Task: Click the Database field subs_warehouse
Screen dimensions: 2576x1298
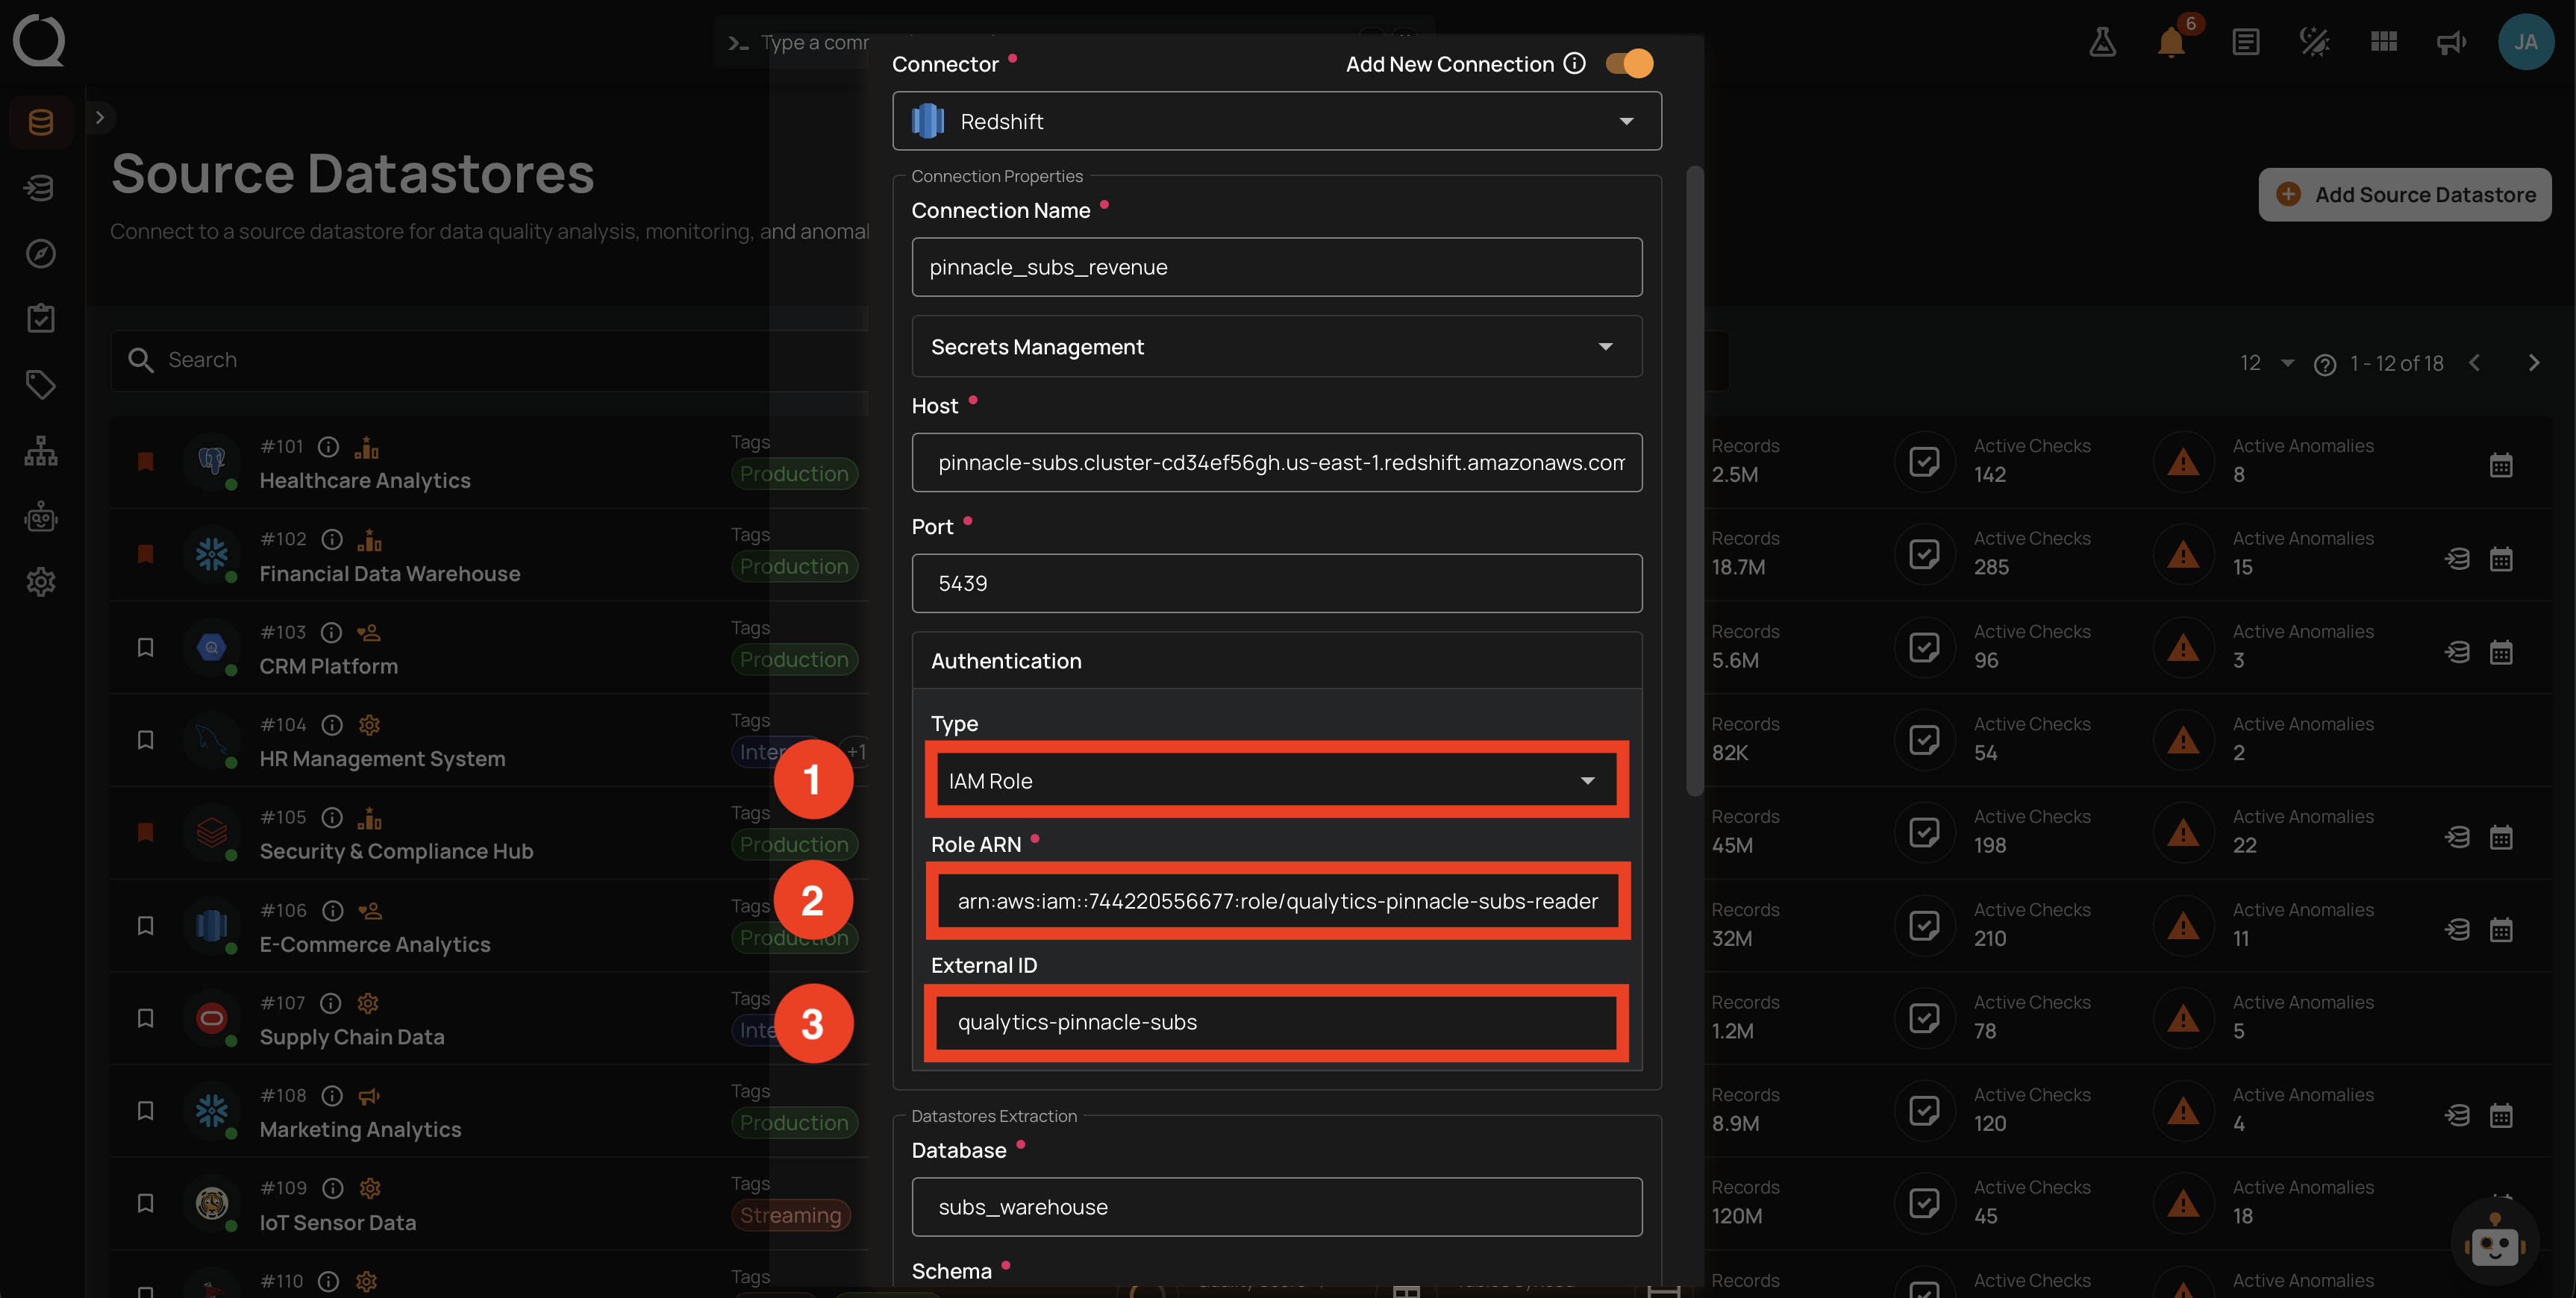Action: click(1277, 1207)
